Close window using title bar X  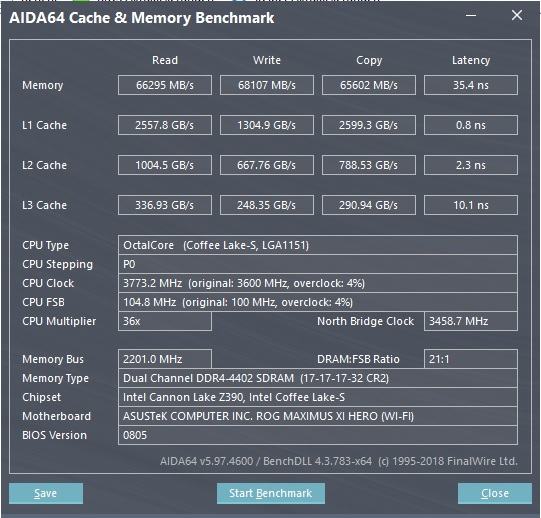(x=517, y=15)
